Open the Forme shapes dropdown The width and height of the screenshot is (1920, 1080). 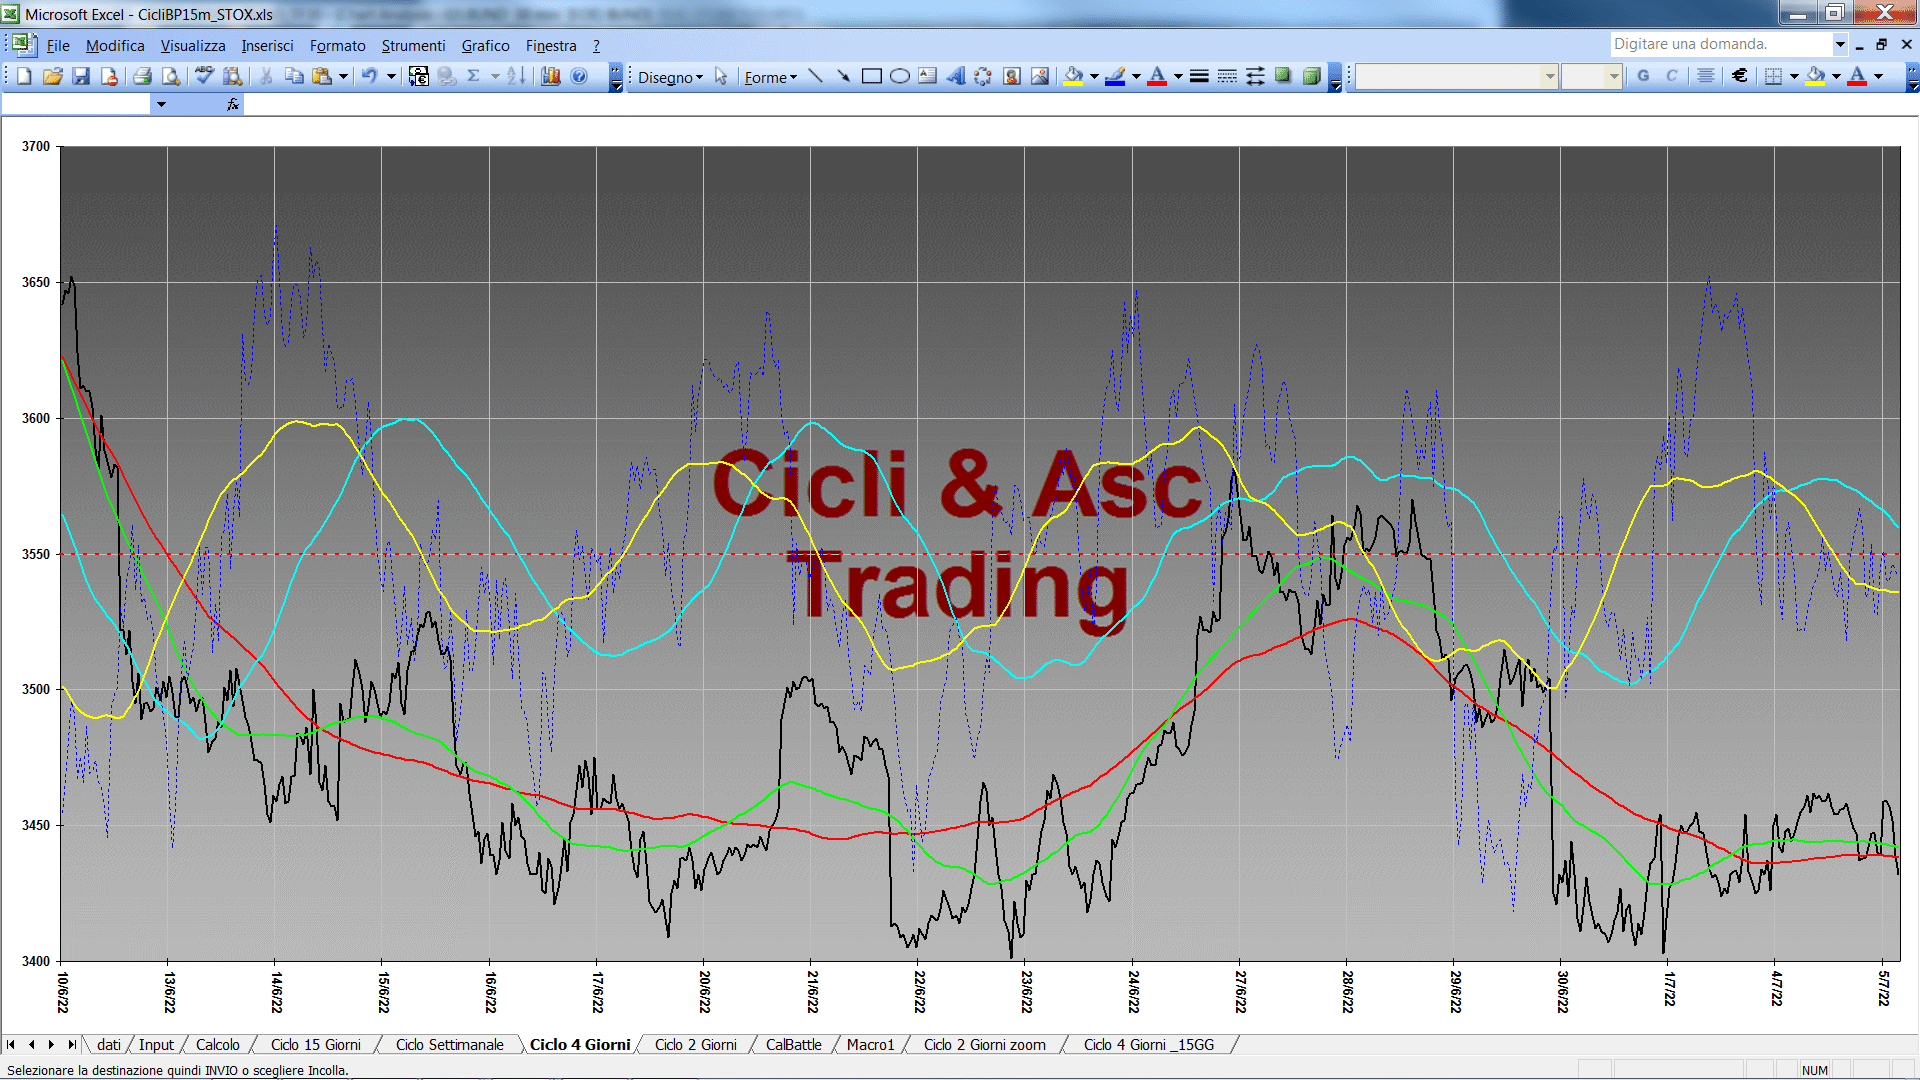770,77
